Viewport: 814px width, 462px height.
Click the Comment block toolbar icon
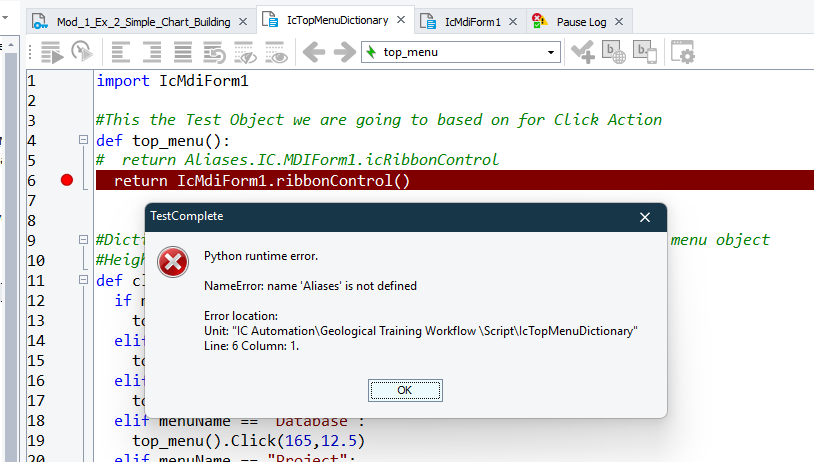pos(183,52)
